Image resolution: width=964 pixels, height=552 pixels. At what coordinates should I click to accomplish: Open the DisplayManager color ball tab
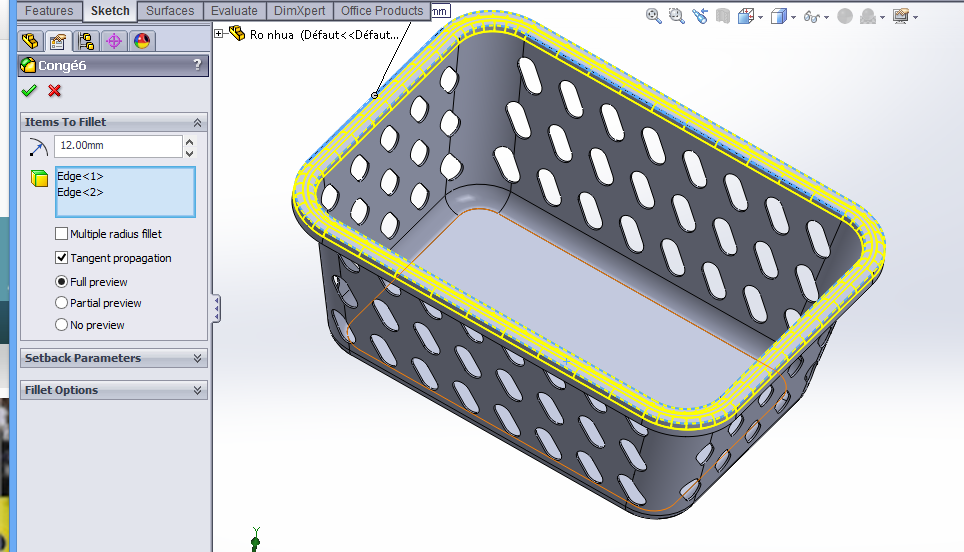tap(141, 41)
